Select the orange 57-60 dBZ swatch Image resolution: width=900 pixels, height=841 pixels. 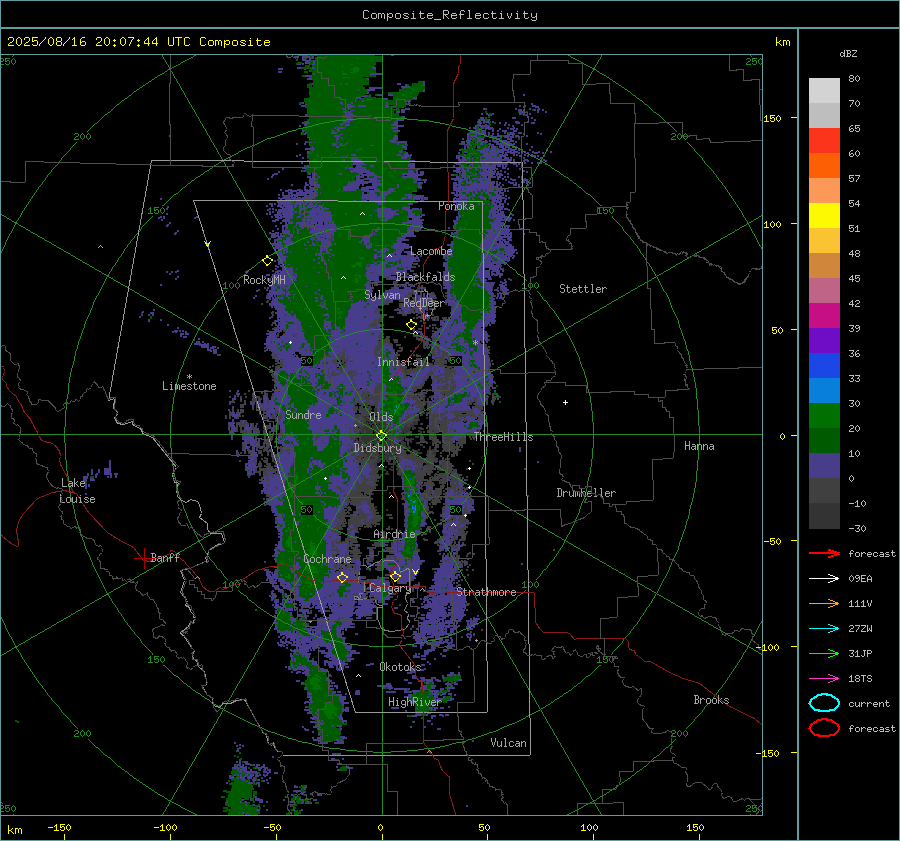pyautogui.click(x=824, y=166)
